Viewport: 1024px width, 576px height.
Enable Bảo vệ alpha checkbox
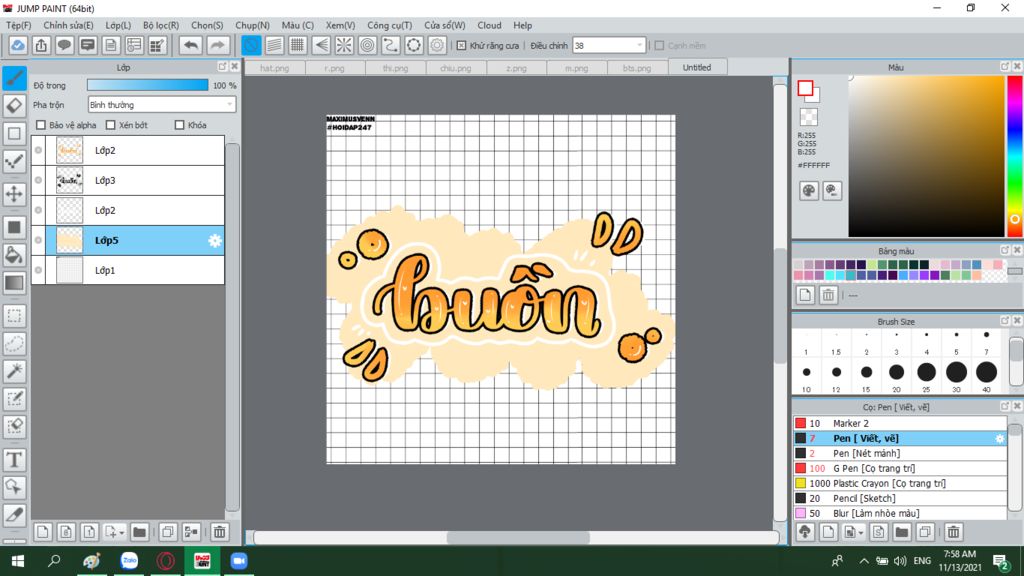pyautogui.click(x=41, y=125)
